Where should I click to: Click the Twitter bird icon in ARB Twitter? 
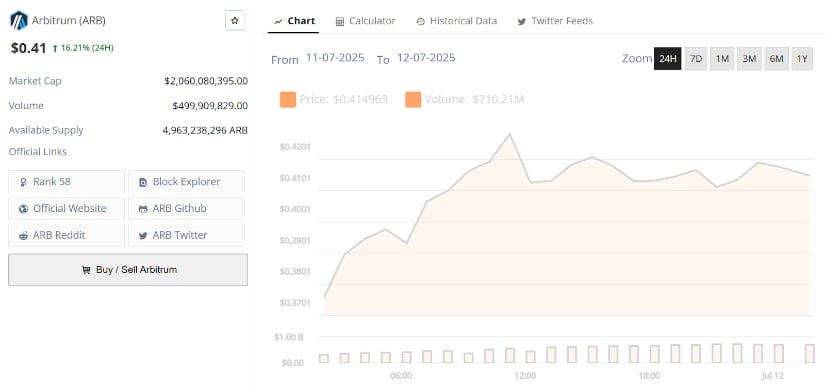(143, 236)
